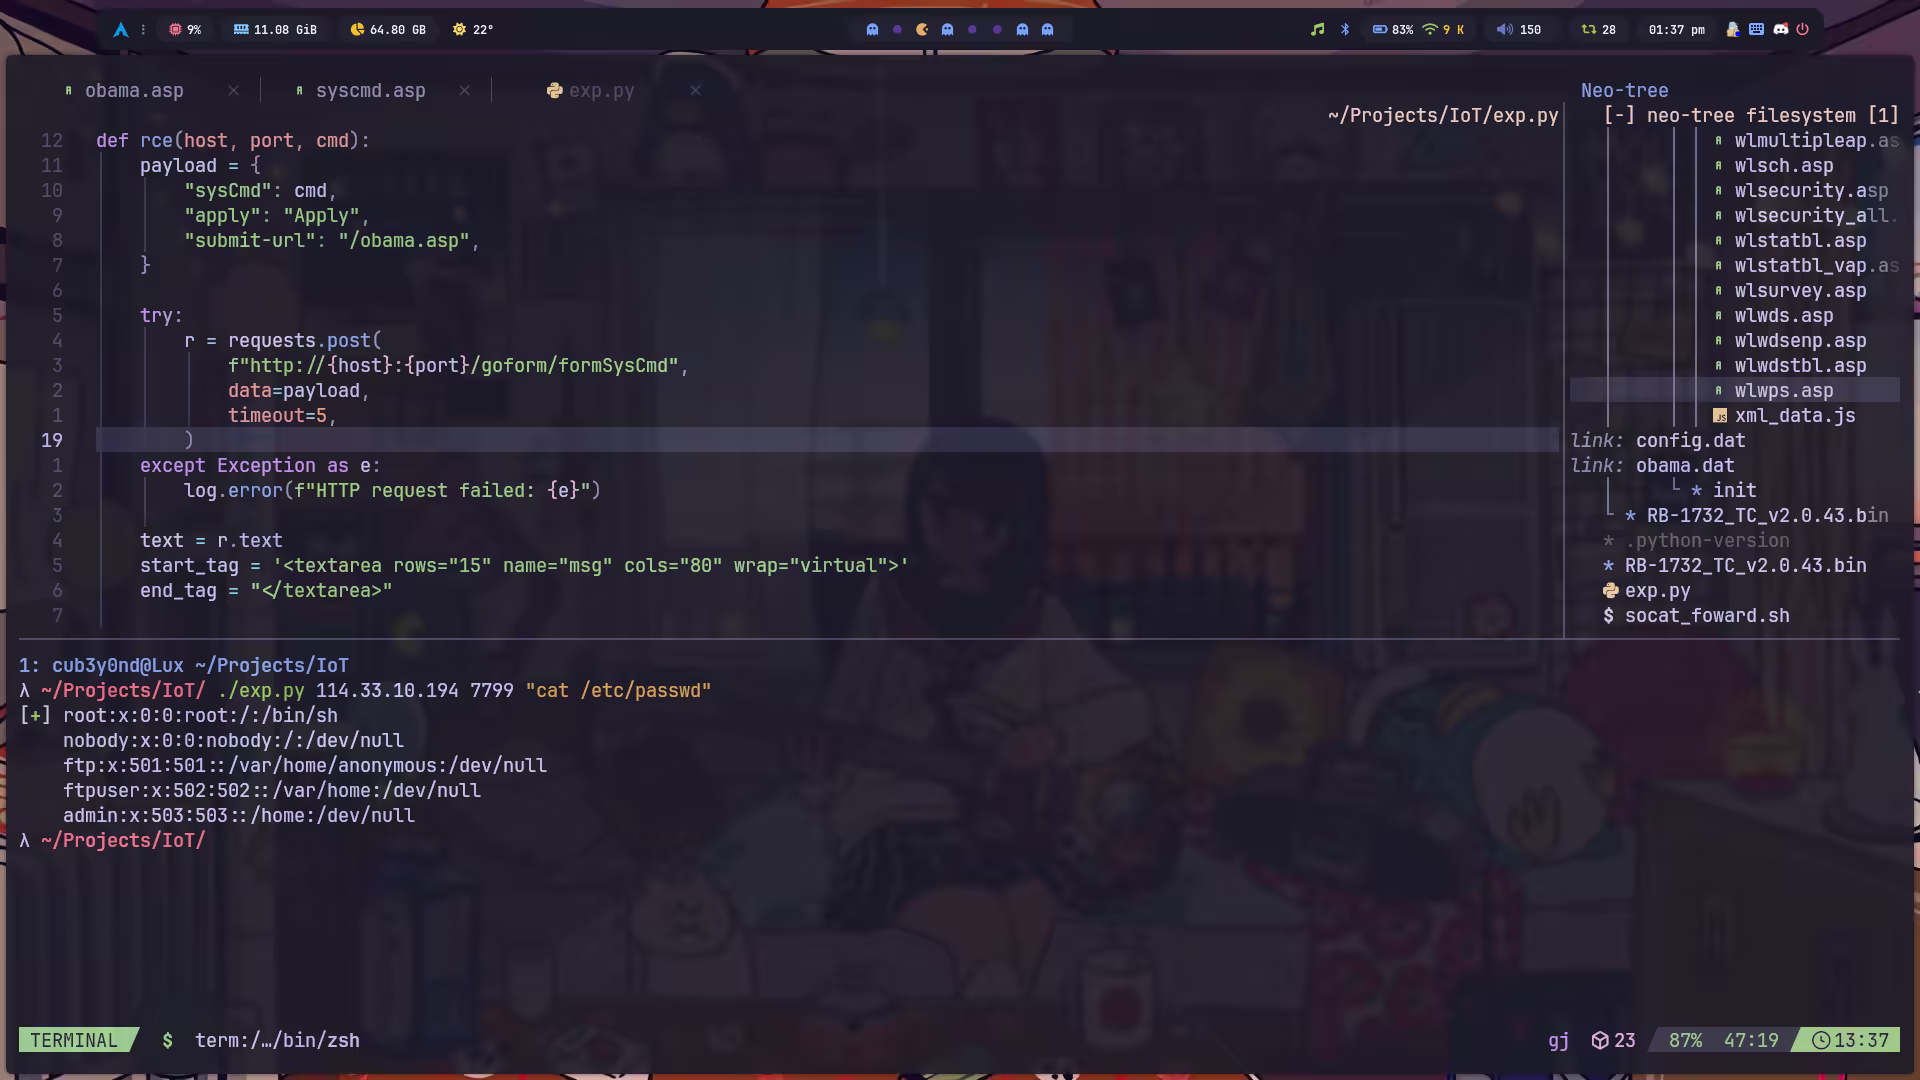Click the on-screen keyboard tray icon
The image size is (1920, 1080).
click(x=1757, y=30)
